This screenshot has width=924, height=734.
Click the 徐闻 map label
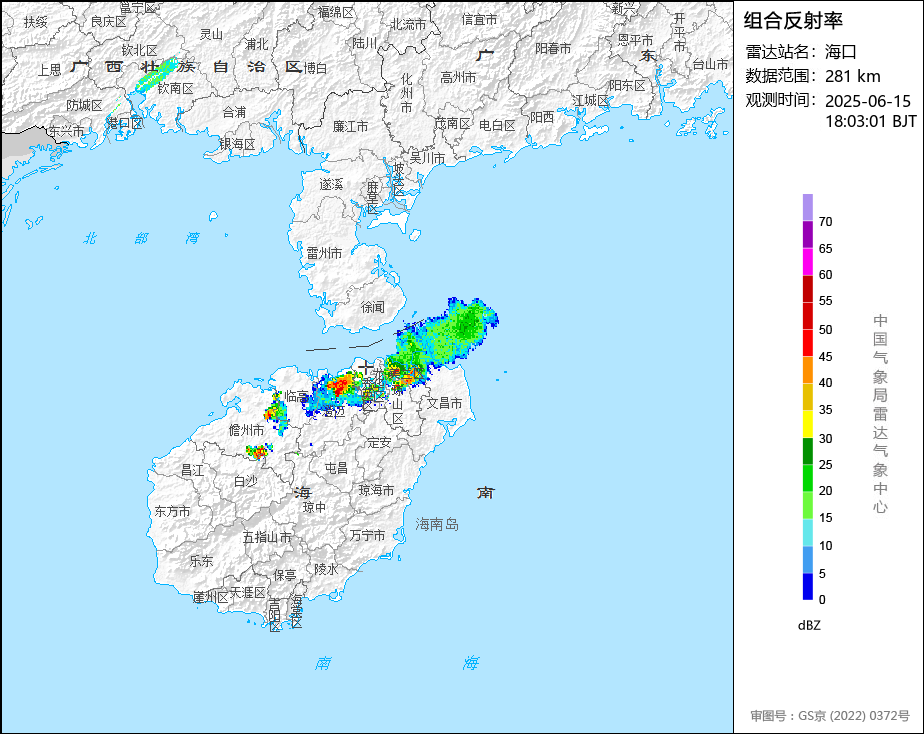coord(372,307)
